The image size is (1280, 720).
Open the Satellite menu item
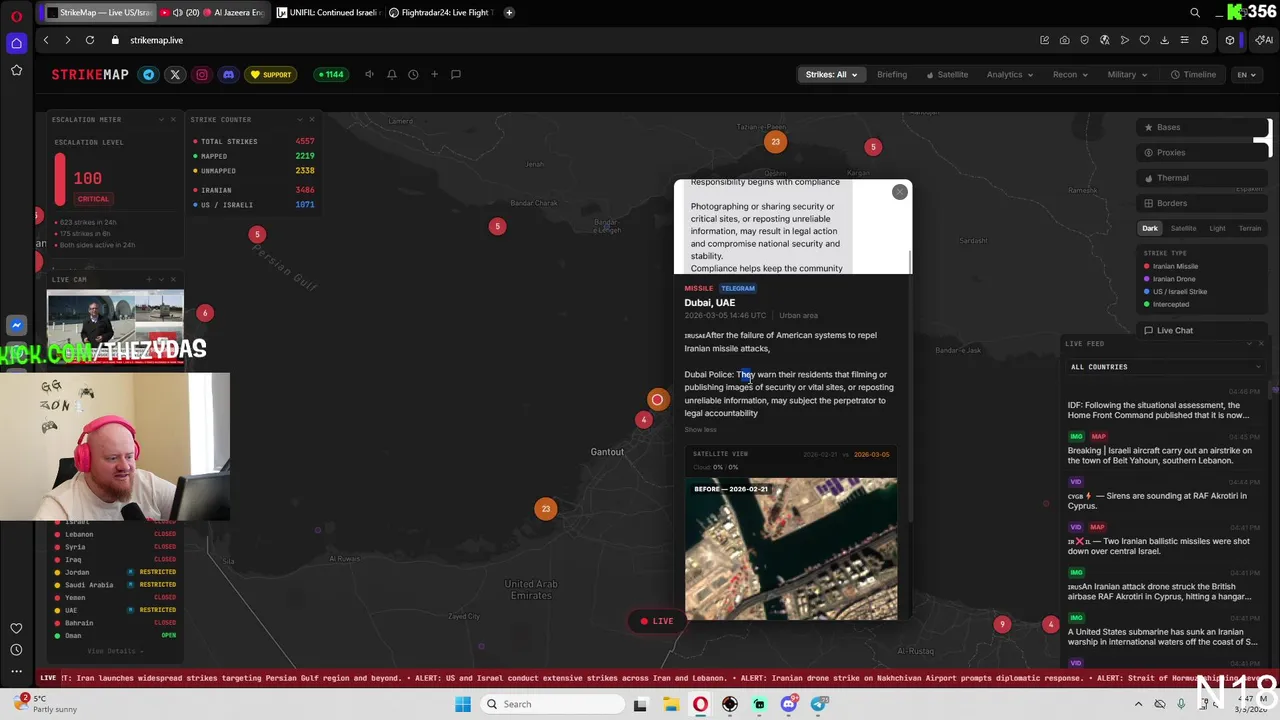point(947,74)
